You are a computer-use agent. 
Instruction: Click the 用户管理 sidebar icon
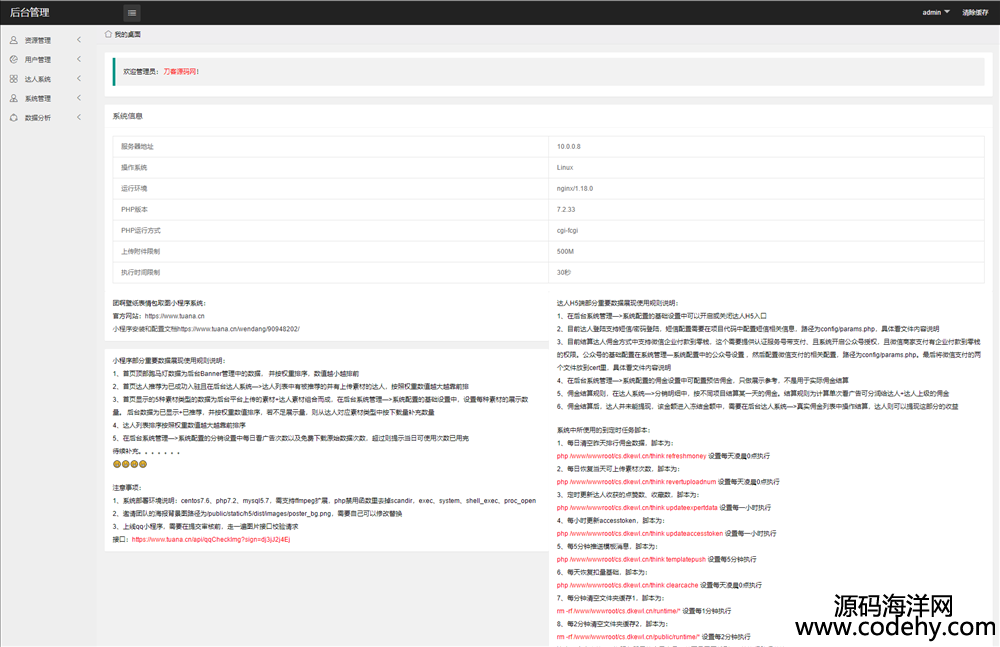pos(13,60)
